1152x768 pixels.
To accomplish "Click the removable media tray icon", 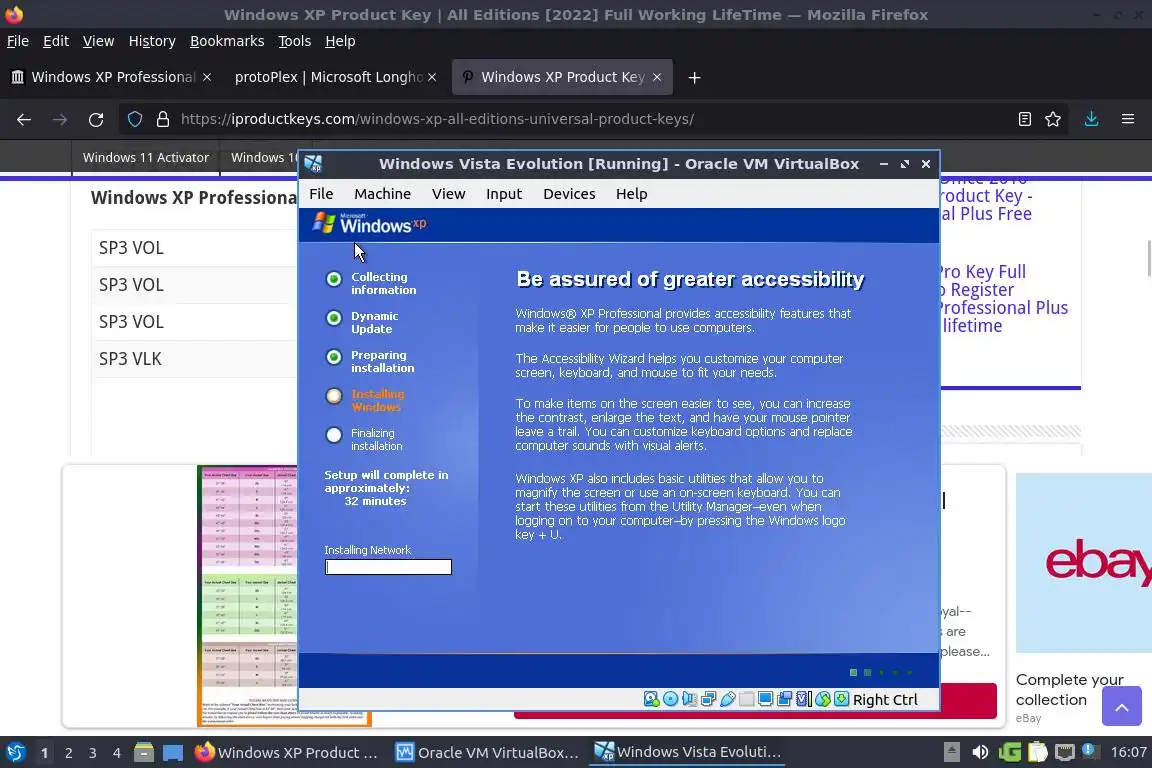I will tap(951, 752).
